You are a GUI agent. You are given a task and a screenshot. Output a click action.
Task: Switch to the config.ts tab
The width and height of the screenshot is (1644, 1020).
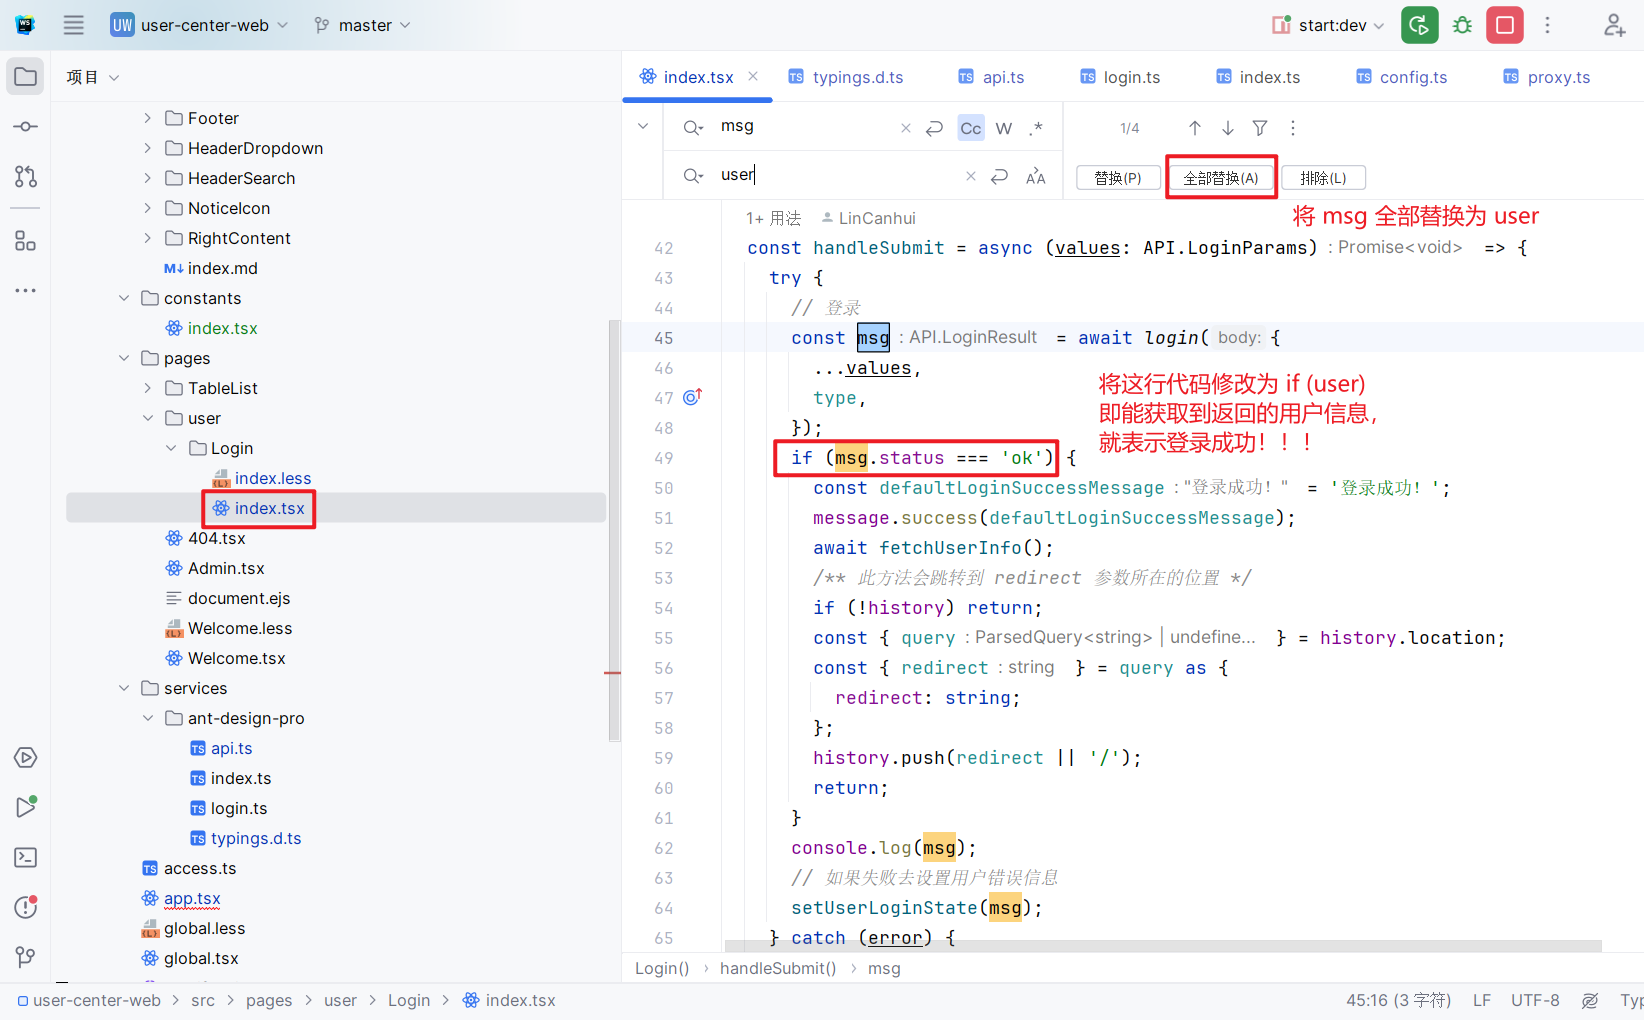point(1412,77)
